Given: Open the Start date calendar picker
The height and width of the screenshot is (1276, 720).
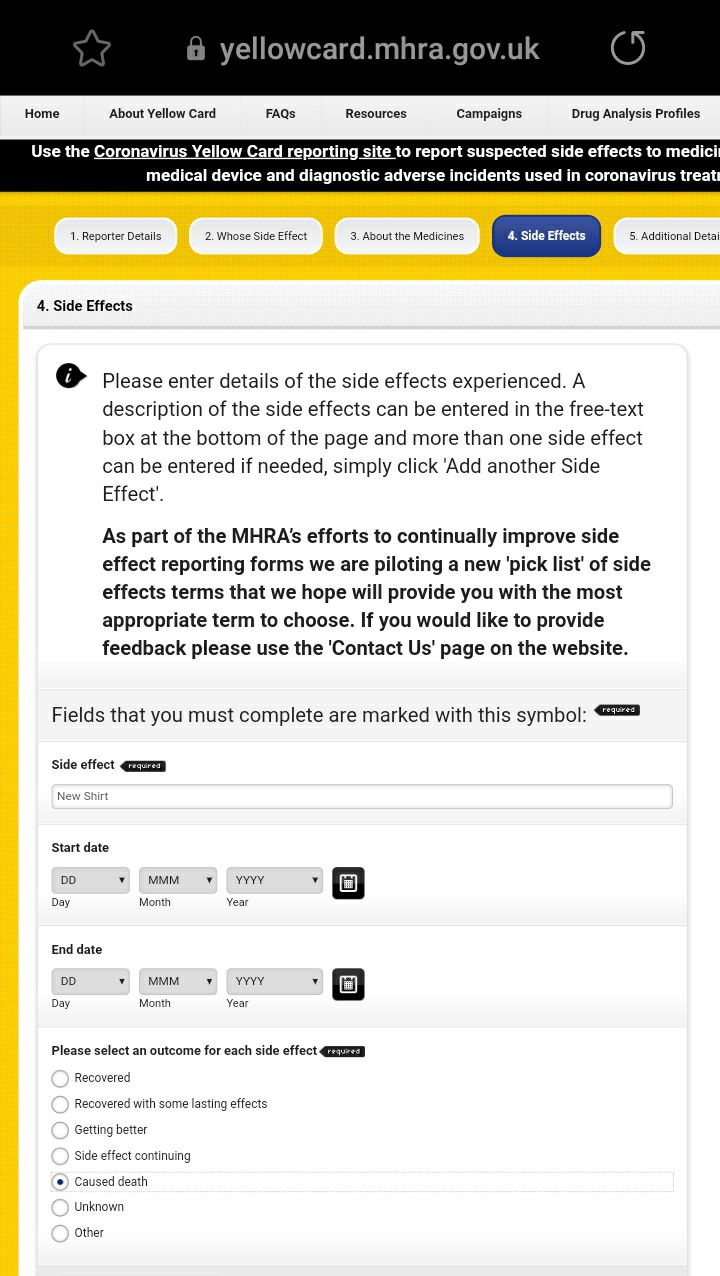Looking at the screenshot, I should [x=348, y=882].
